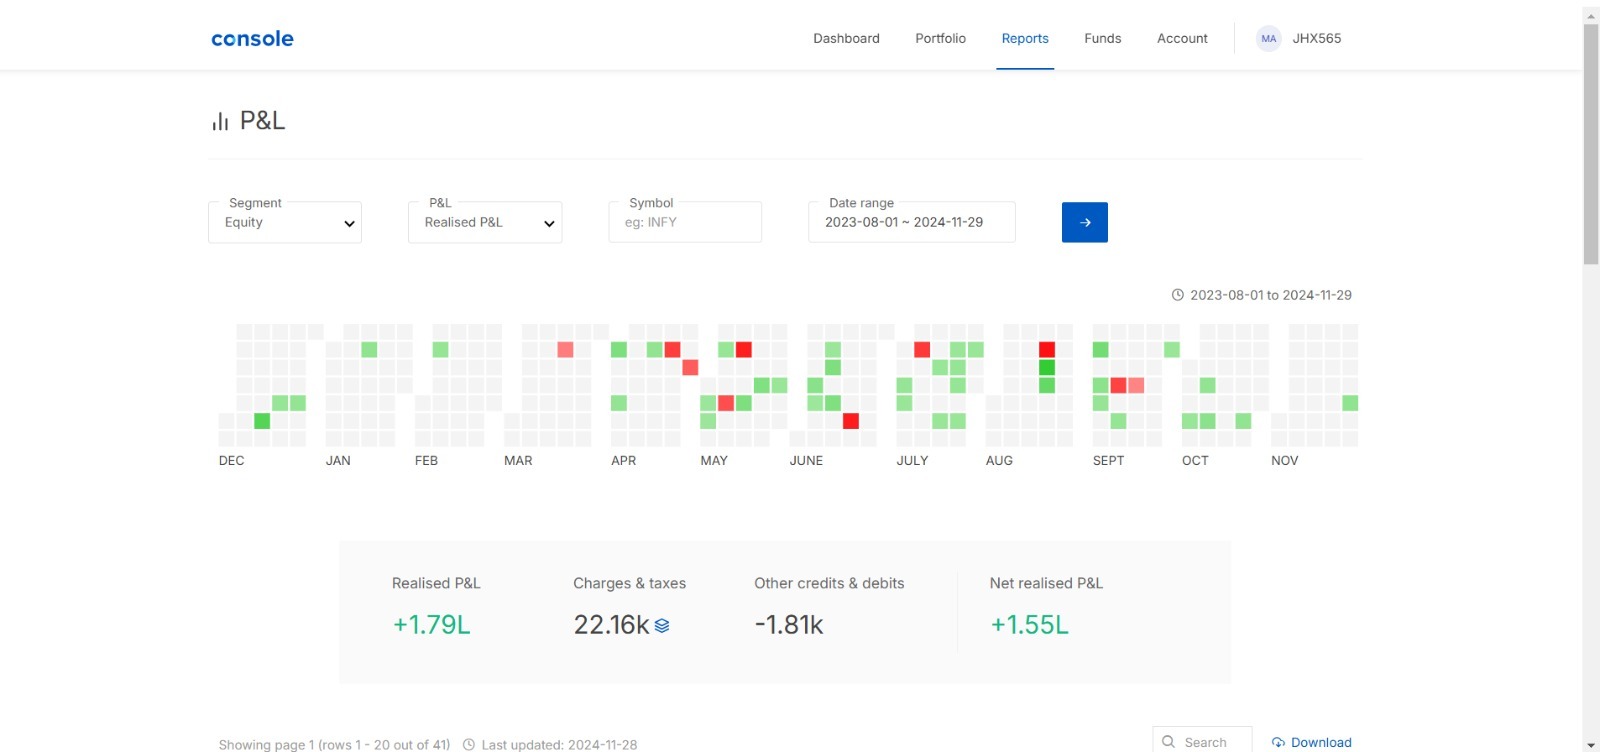The height and width of the screenshot is (752, 1600).
Task: Click the blue arrow submit button
Action: [1084, 222]
